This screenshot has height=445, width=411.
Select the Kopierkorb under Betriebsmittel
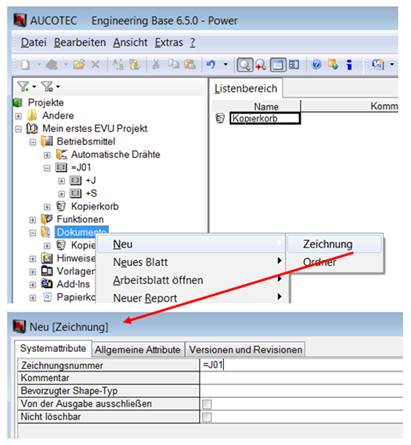pyautogui.click(x=95, y=206)
